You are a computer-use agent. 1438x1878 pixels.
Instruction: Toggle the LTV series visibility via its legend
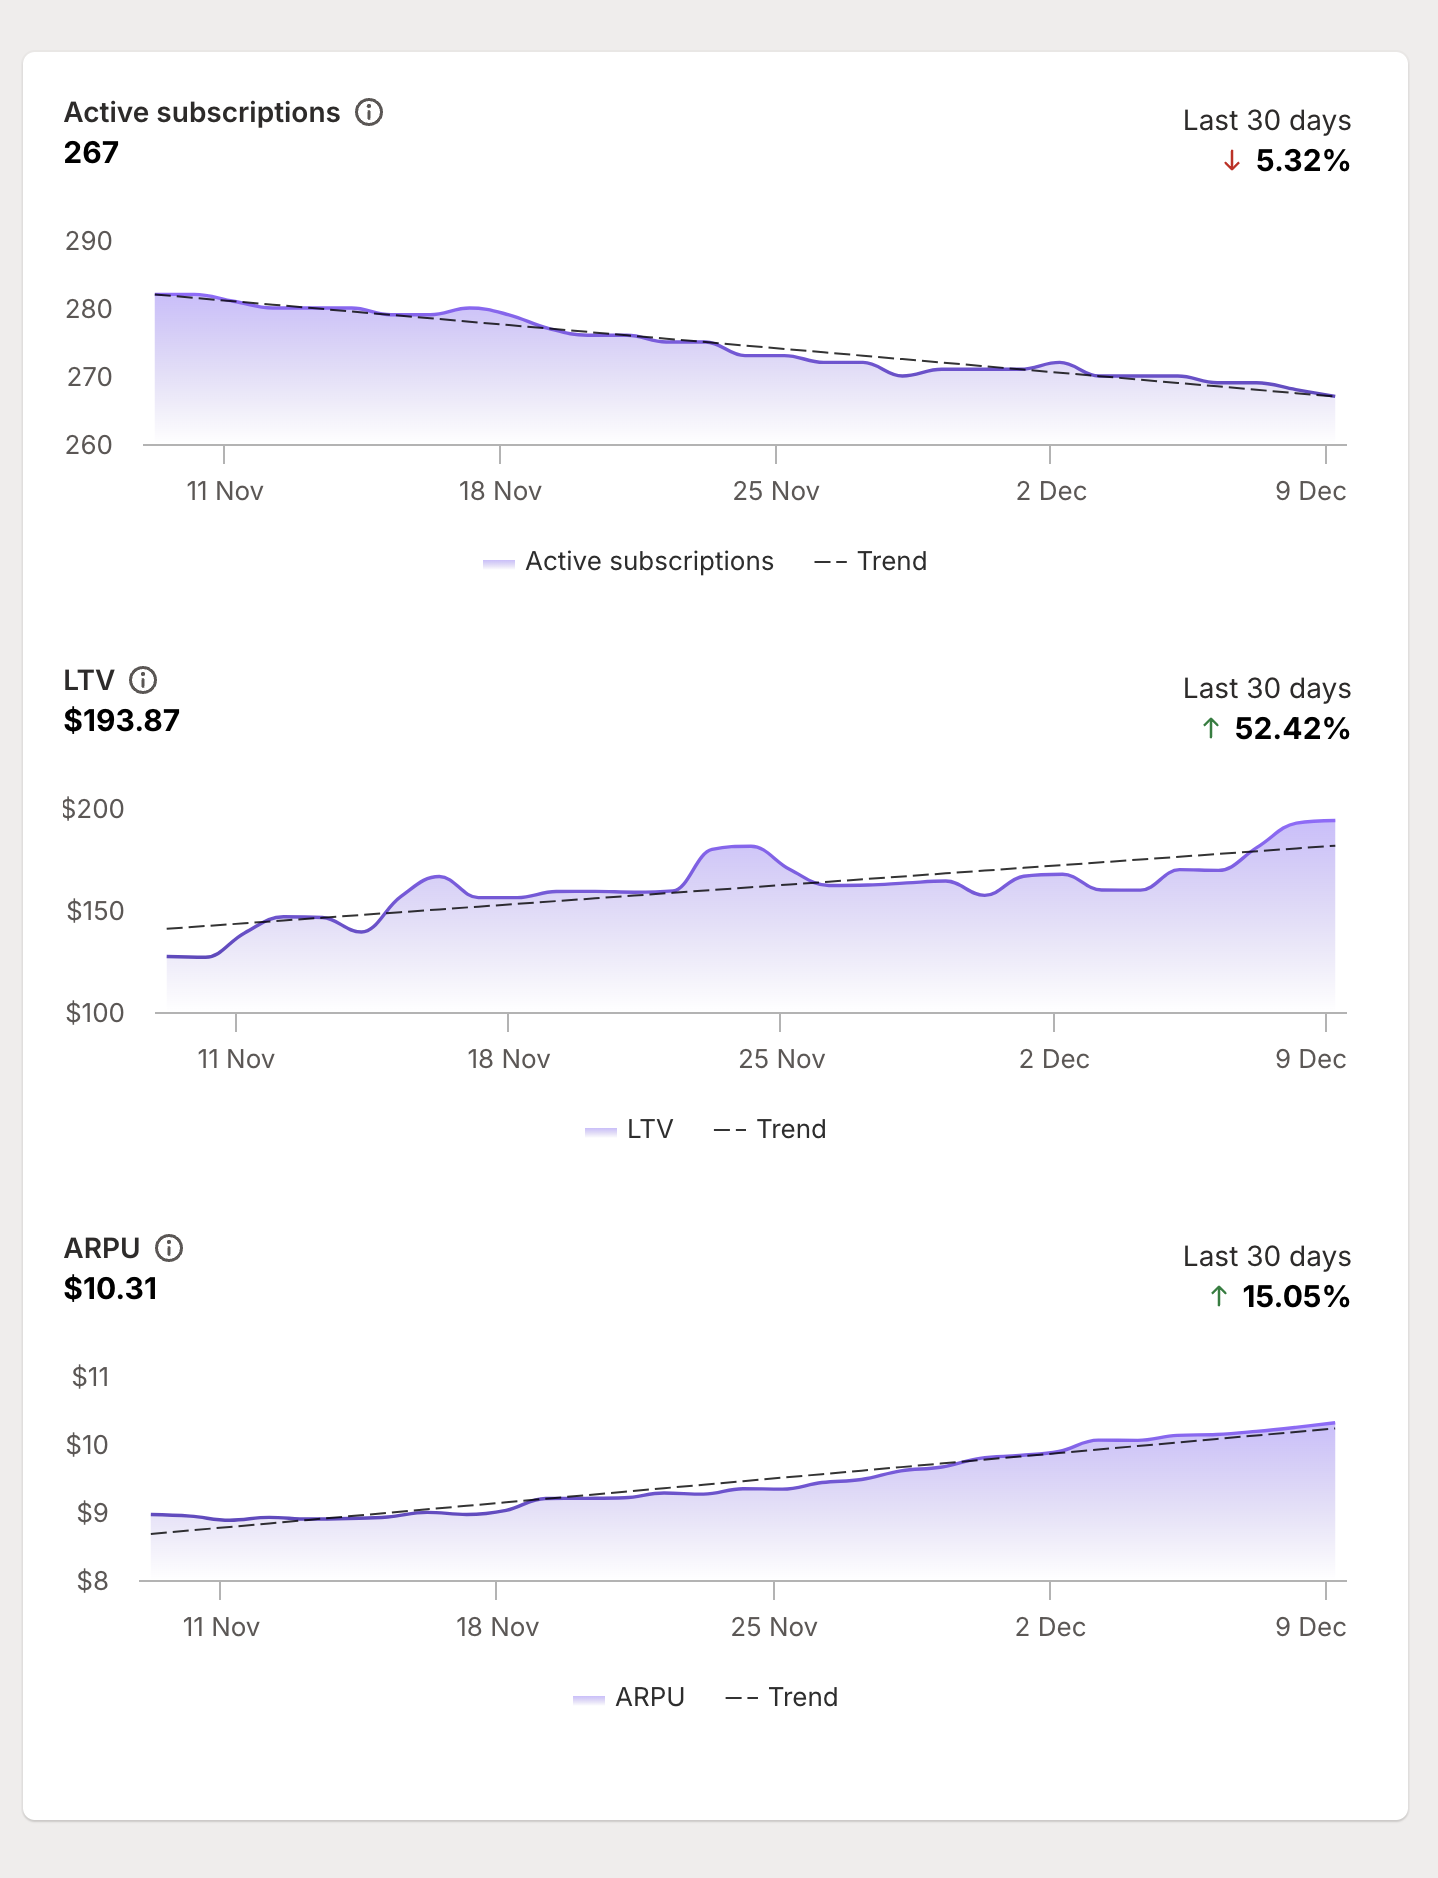[648, 1128]
